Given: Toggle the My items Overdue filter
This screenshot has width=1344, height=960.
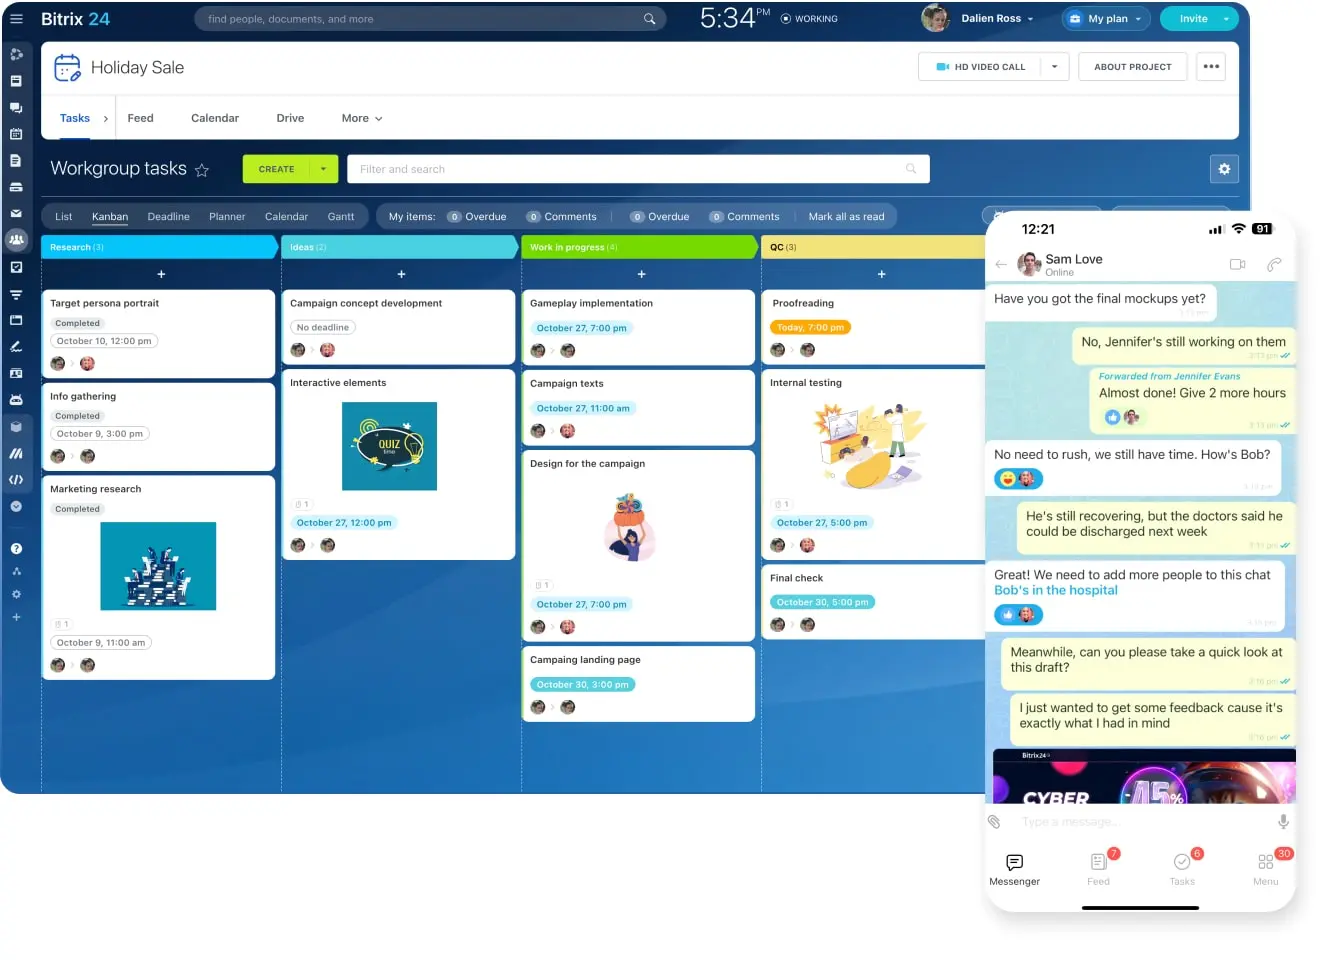Looking at the screenshot, I should click(477, 217).
